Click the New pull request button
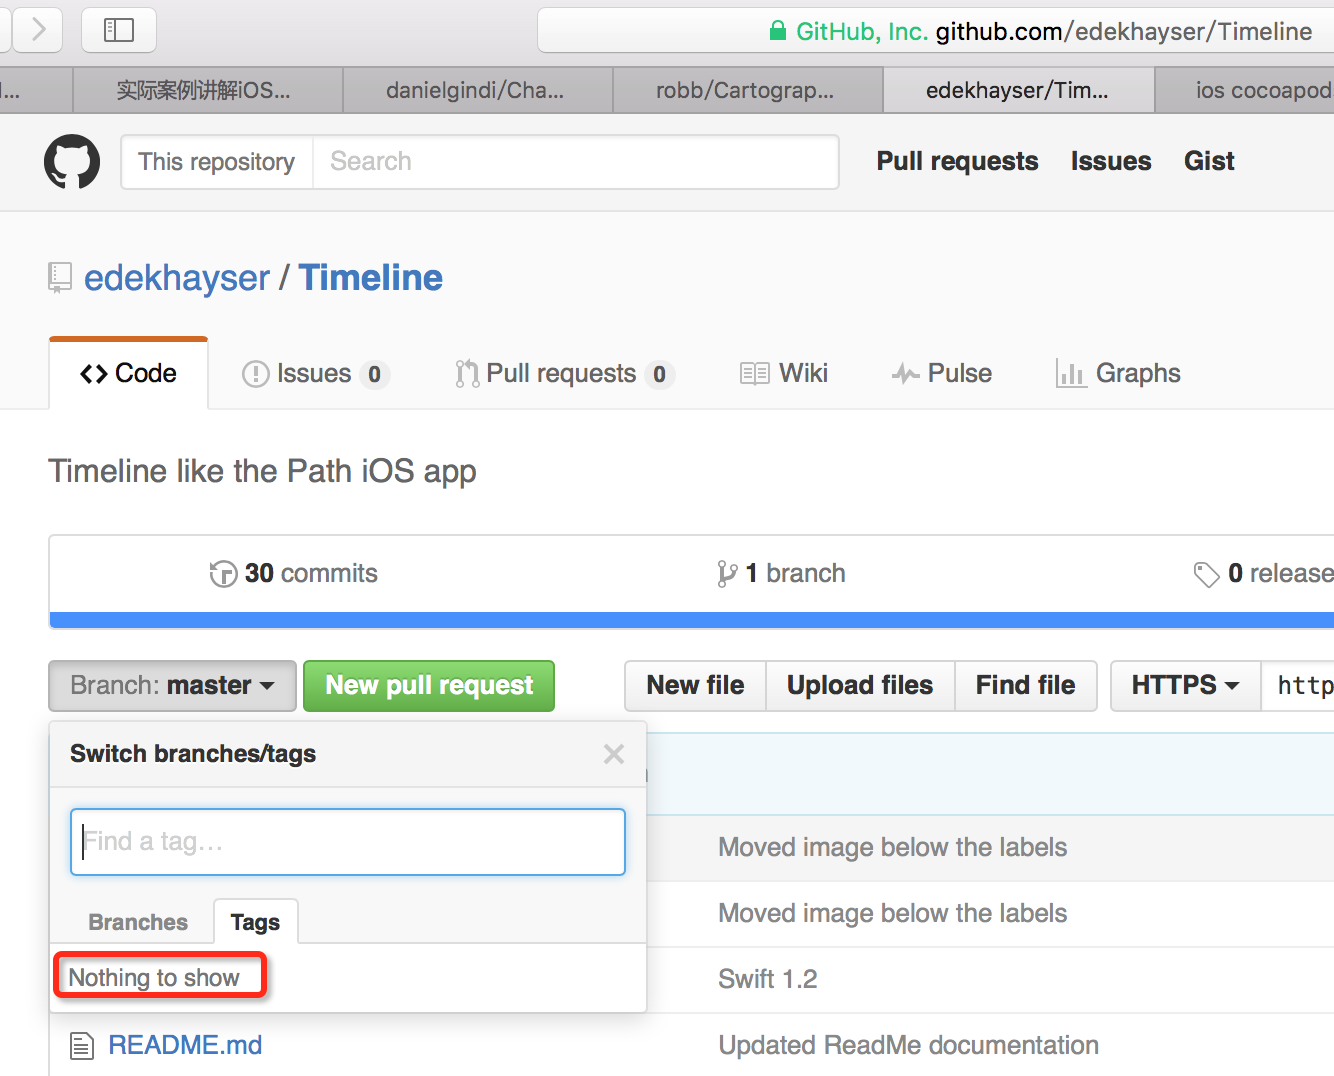Image resolution: width=1334 pixels, height=1076 pixels. coord(429,686)
